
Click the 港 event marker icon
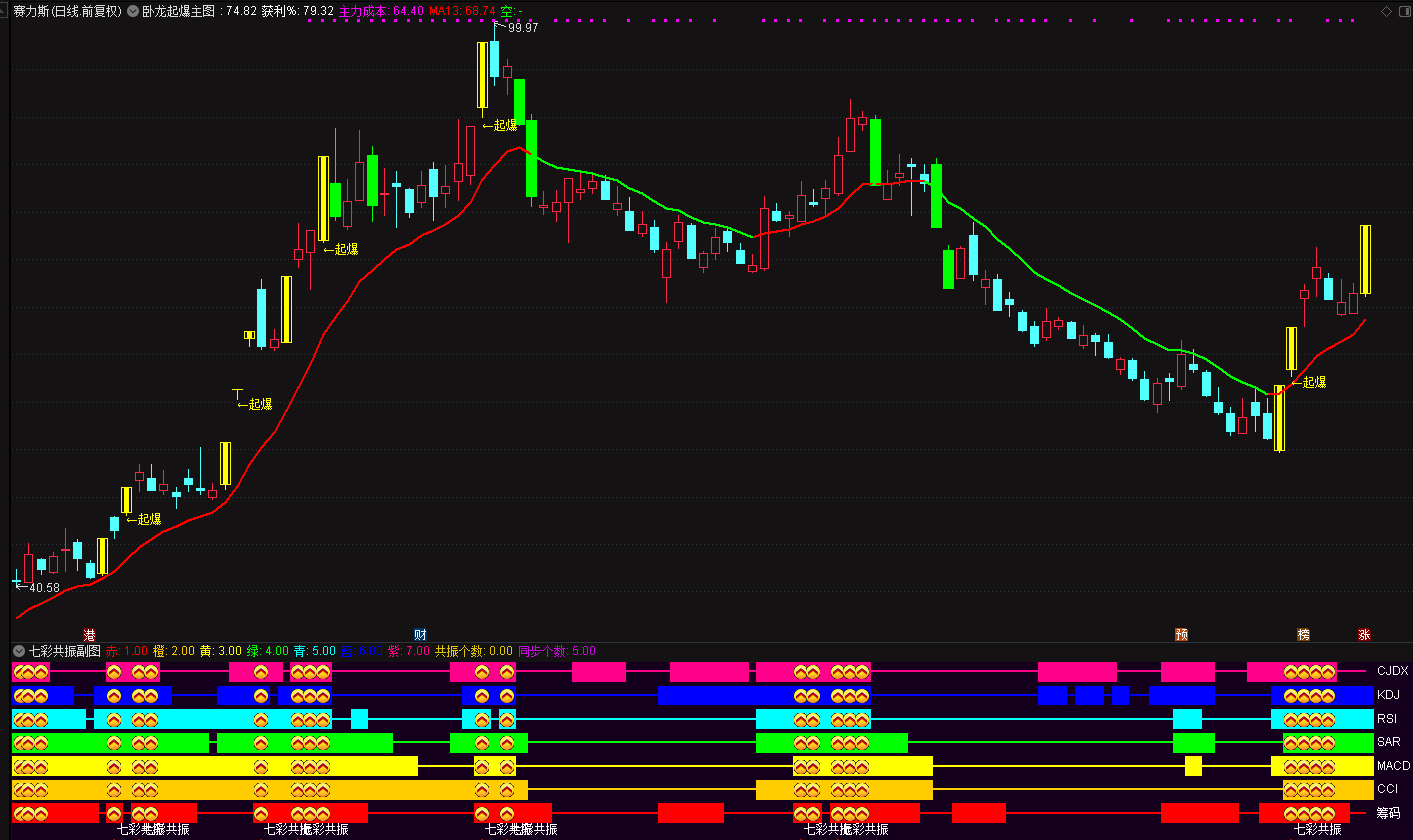[x=90, y=635]
